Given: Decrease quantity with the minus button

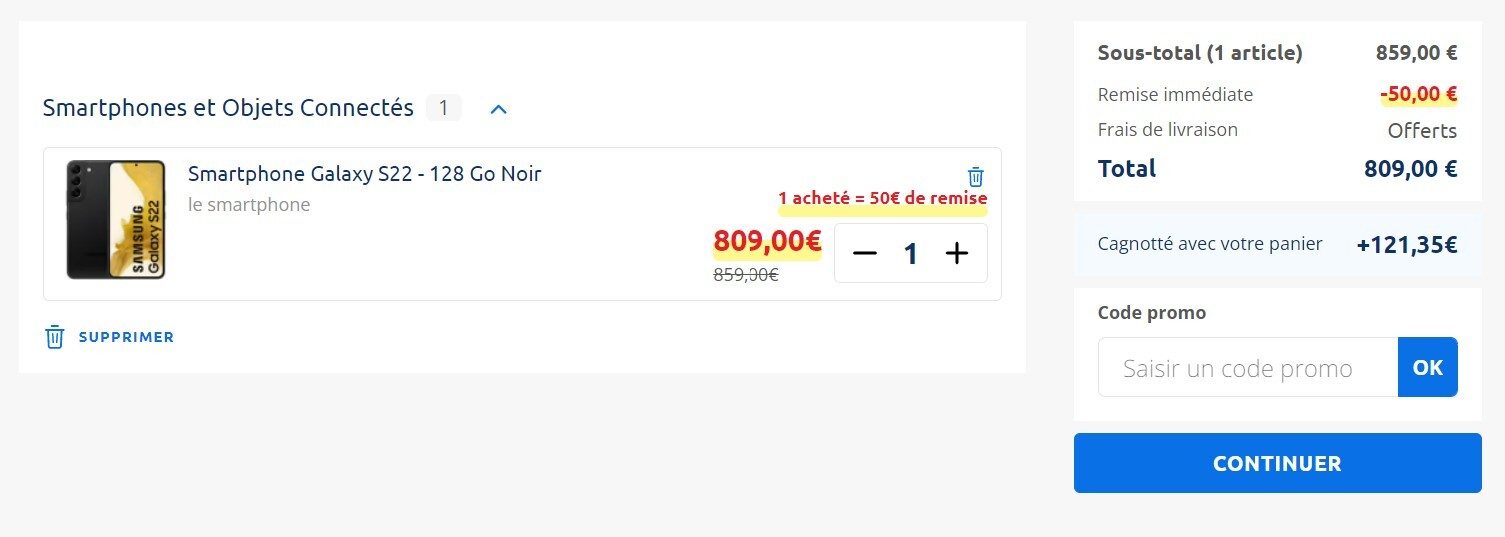Looking at the screenshot, I should 865,254.
